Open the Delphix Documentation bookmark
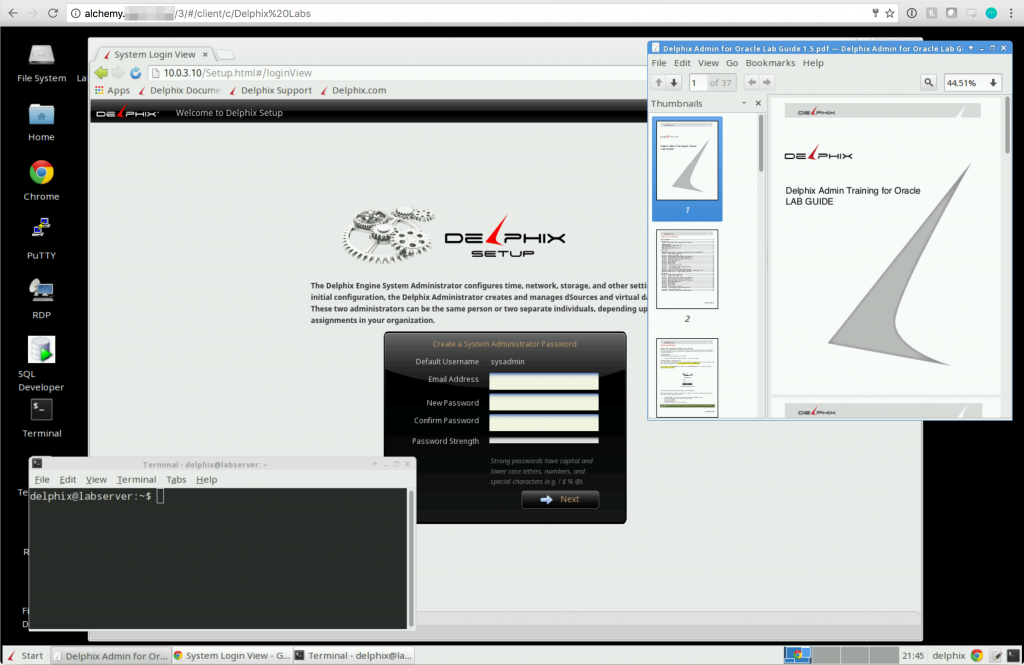This screenshot has height=665, width=1024. pyautogui.click(x=179, y=90)
